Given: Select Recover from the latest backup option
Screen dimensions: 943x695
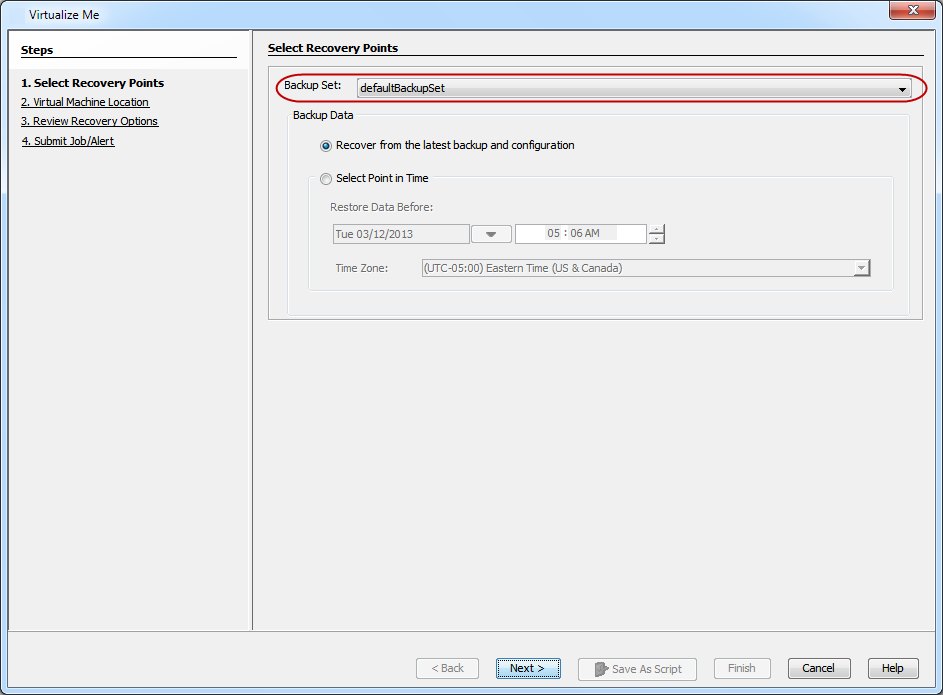Looking at the screenshot, I should 326,146.
